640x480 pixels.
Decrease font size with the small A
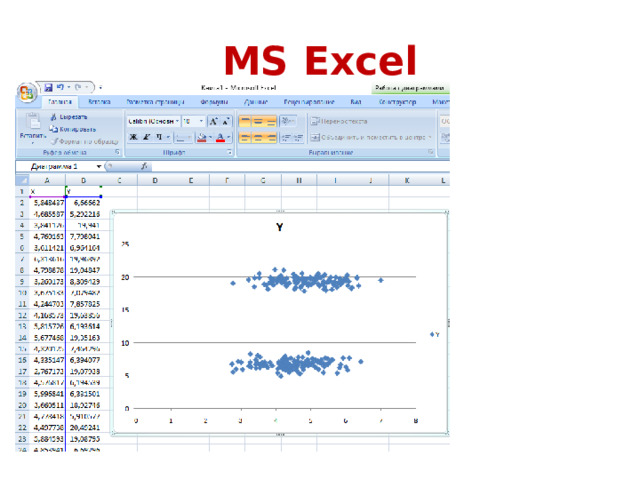(226, 121)
